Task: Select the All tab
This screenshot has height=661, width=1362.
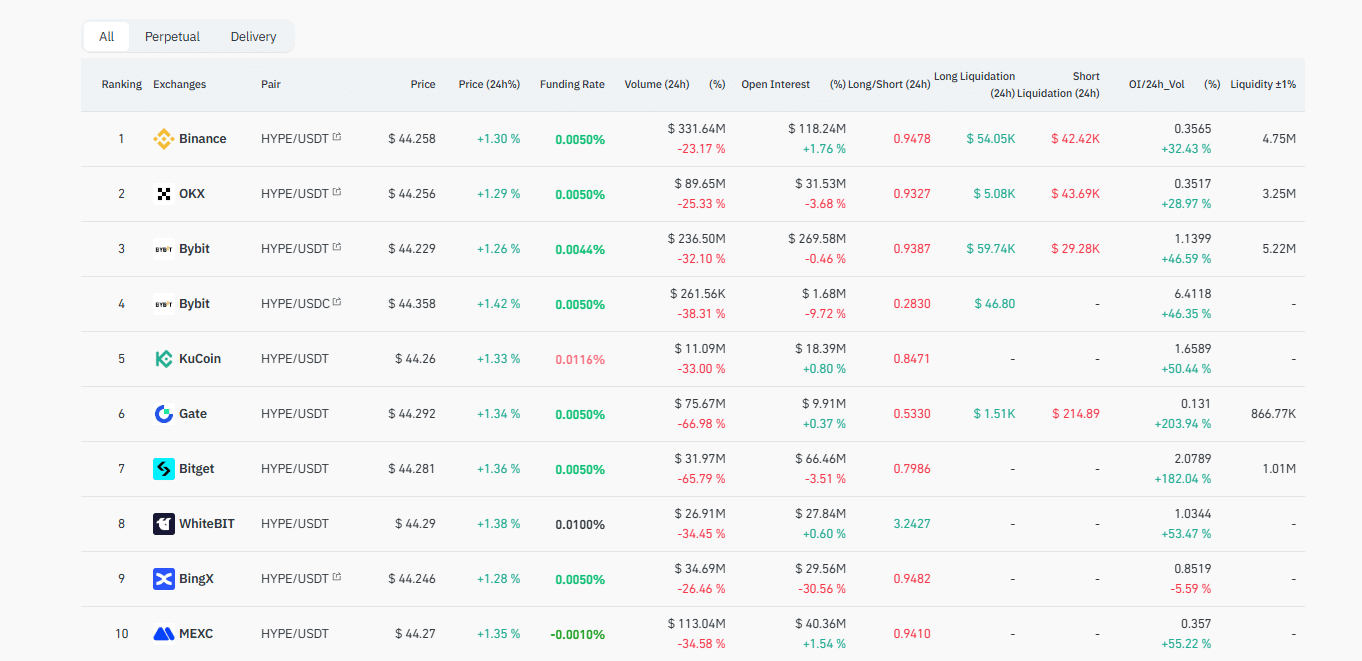Action: [107, 37]
